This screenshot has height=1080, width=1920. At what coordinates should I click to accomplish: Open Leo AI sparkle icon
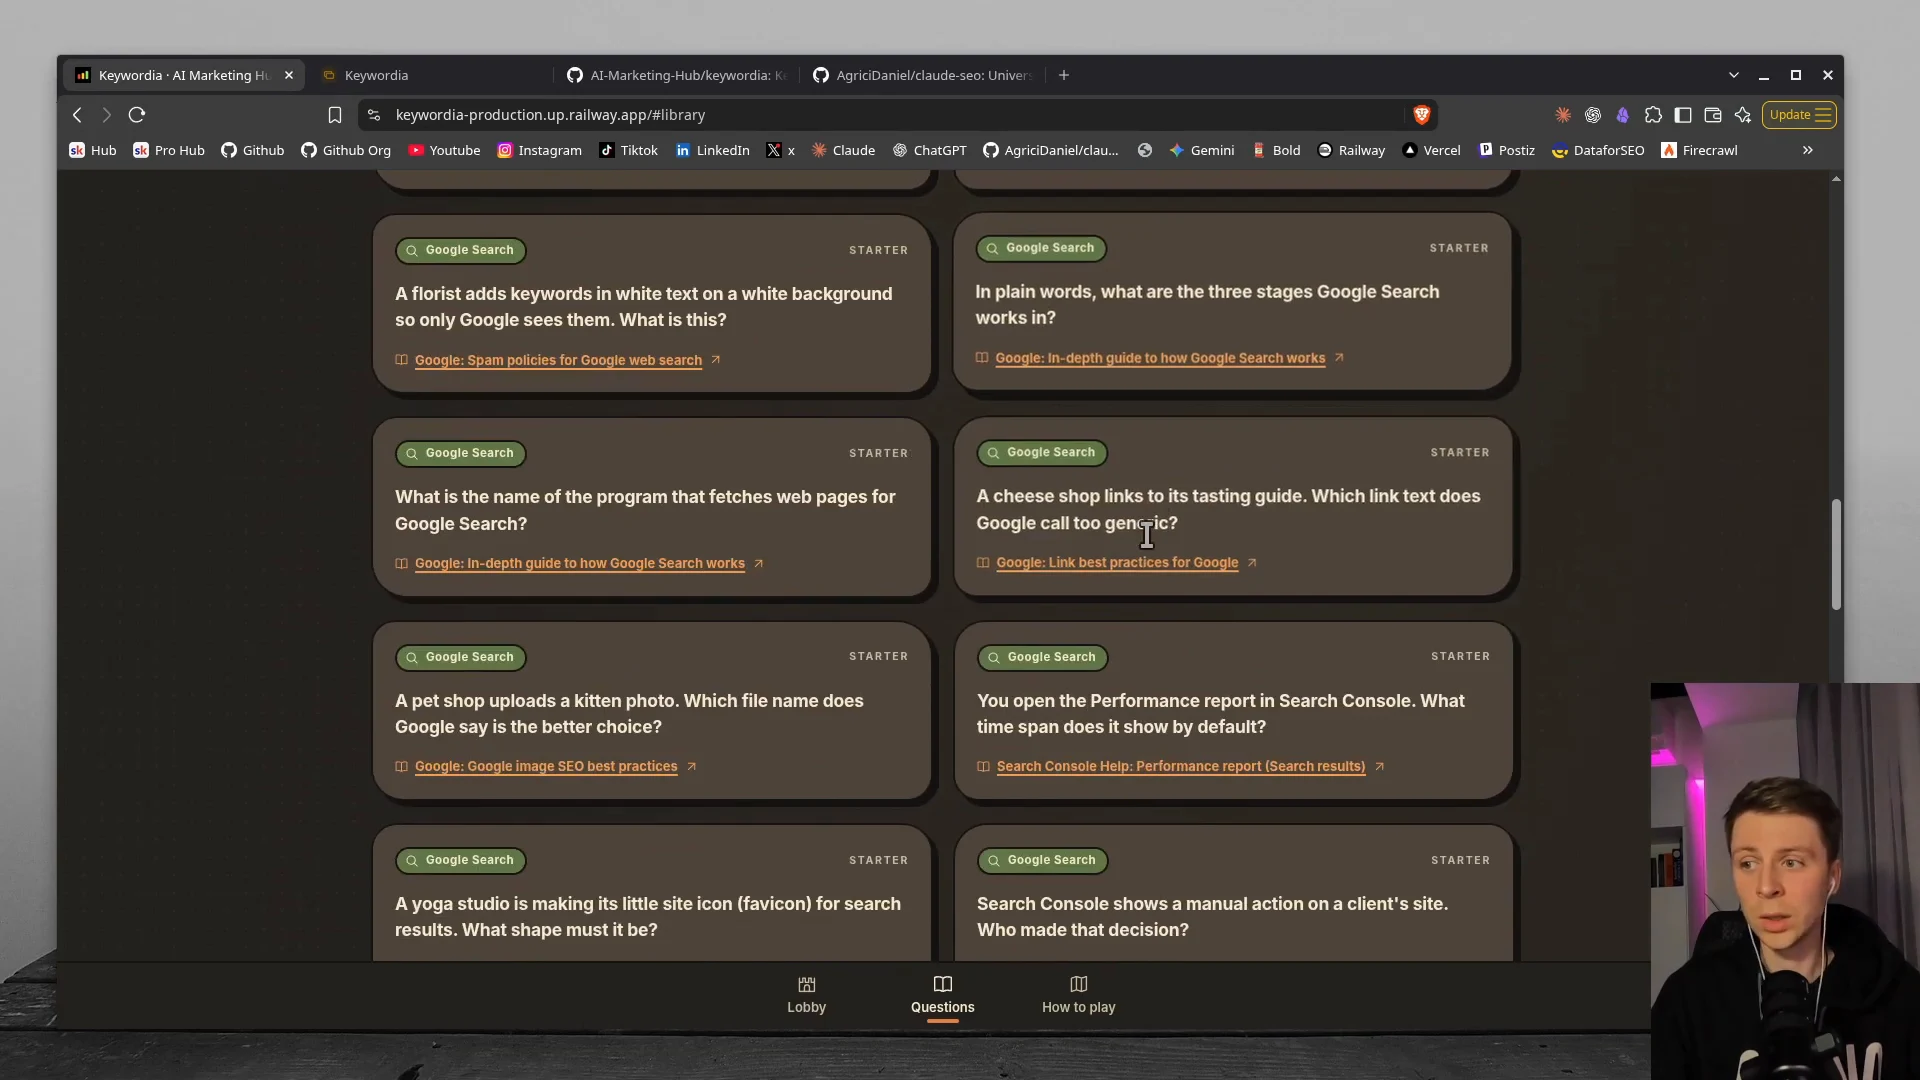pos(1743,115)
